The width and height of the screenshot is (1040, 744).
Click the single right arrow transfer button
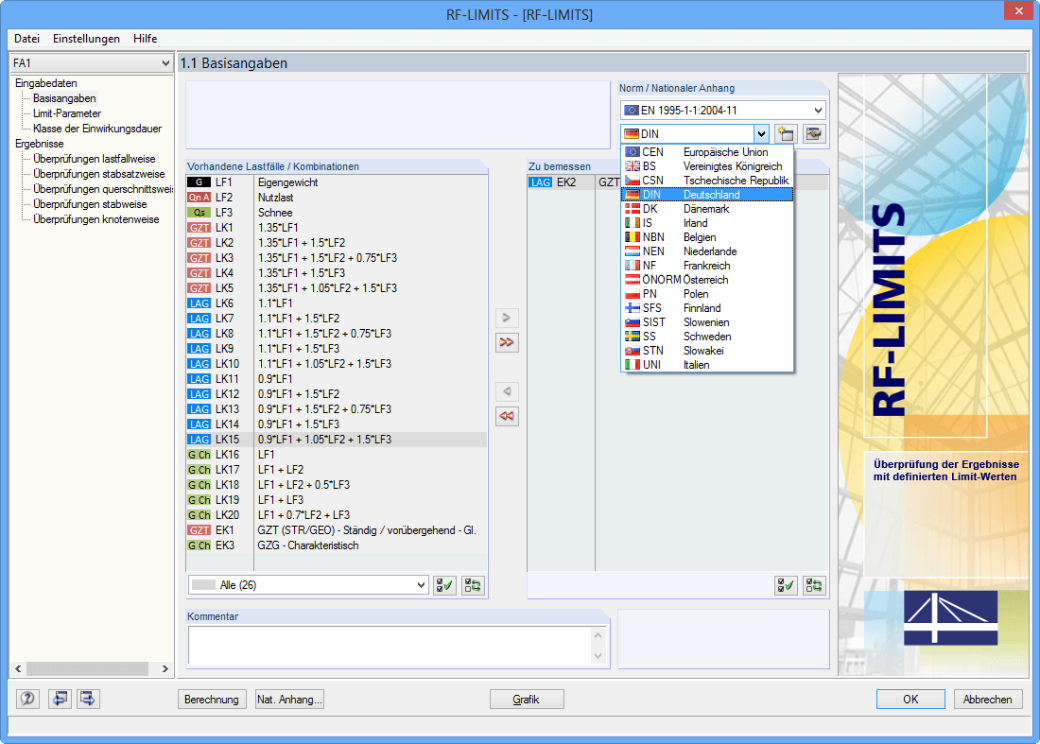point(507,318)
